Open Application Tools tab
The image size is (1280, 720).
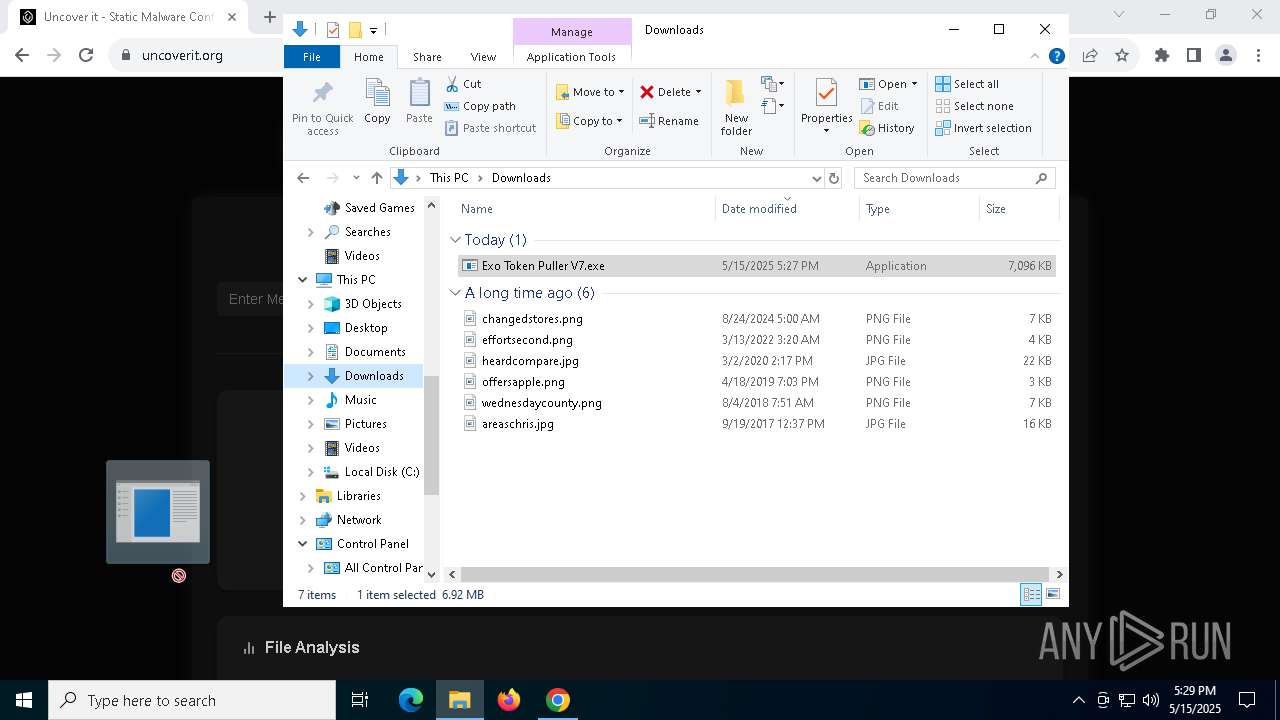[x=571, y=57]
